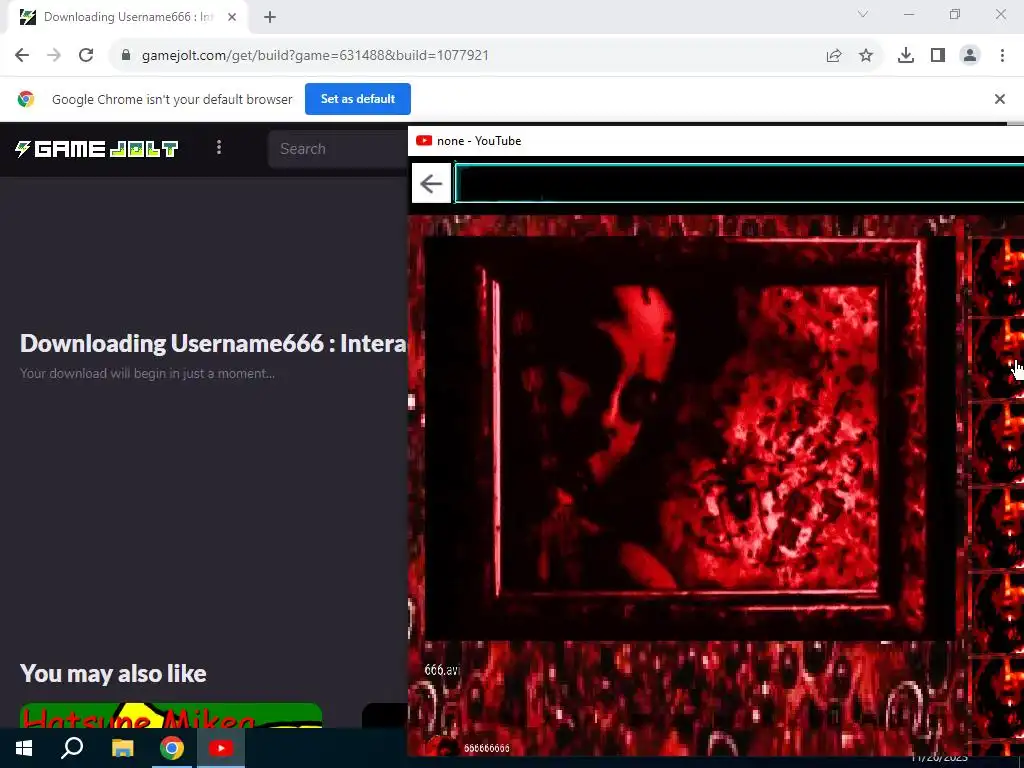Toggle the Chrome side panel
Viewport: 1024px width, 768px height.
pyautogui.click(x=938, y=56)
